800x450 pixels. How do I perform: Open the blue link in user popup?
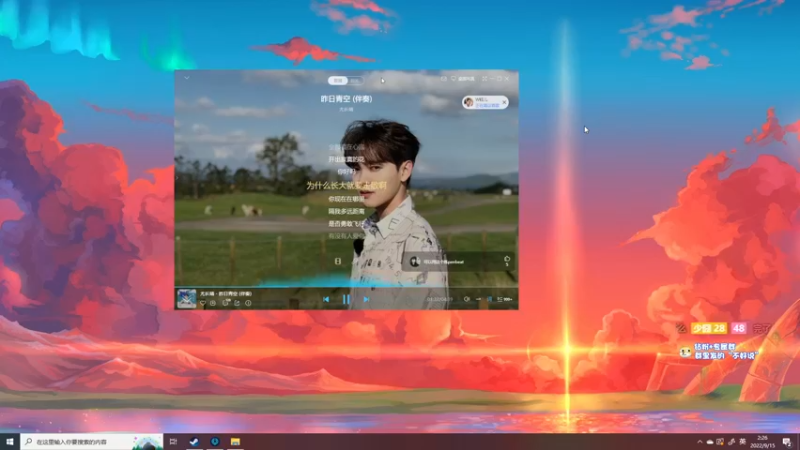[x=487, y=106]
